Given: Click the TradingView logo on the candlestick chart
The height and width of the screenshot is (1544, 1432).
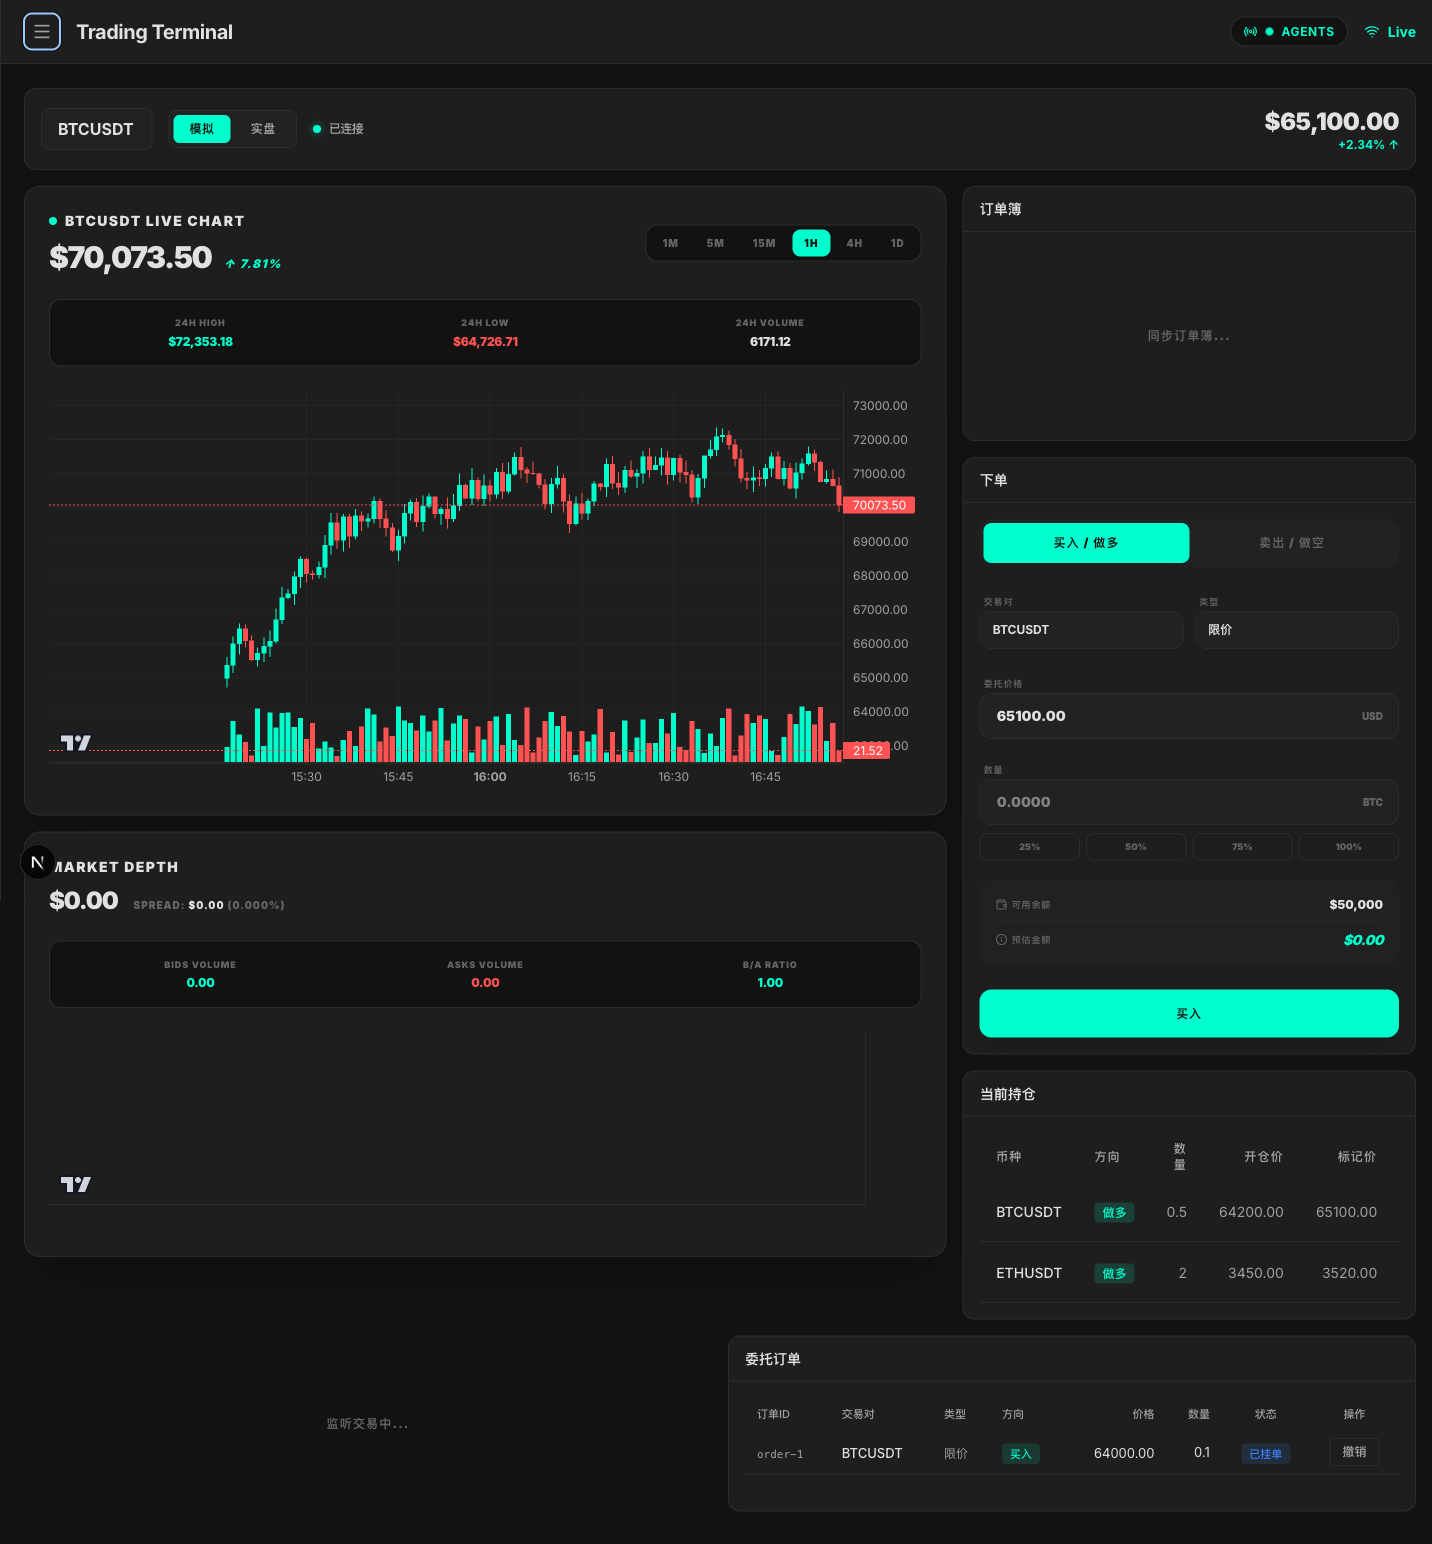Looking at the screenshot, I should point(76,743).
